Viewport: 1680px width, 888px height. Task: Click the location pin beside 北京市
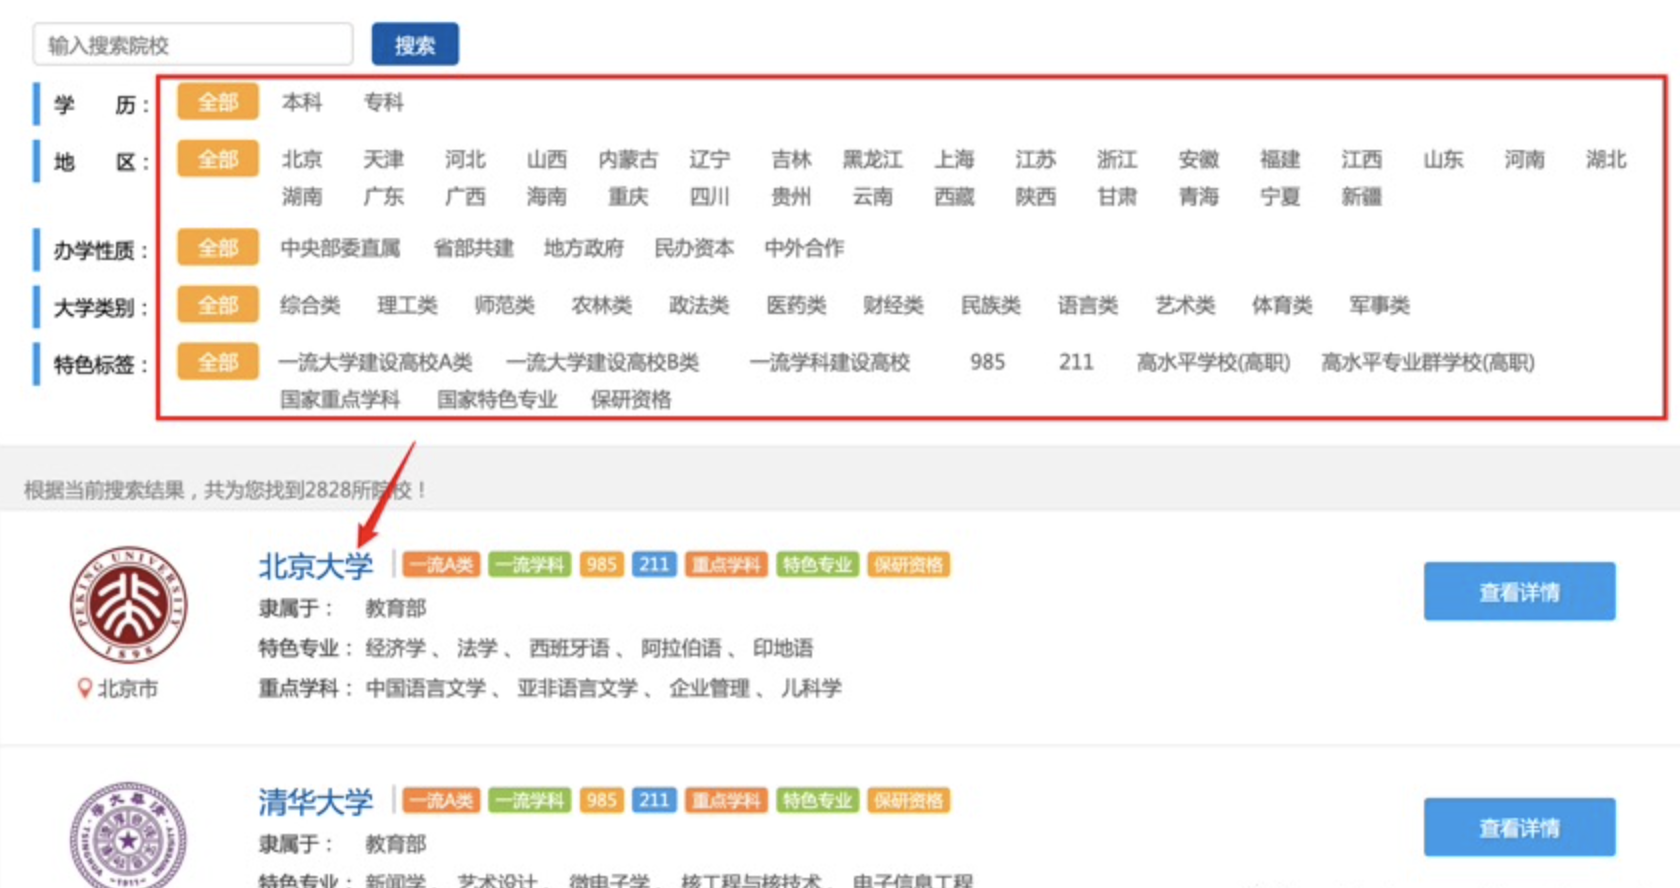pyautogui.click(x=85, y=688)
